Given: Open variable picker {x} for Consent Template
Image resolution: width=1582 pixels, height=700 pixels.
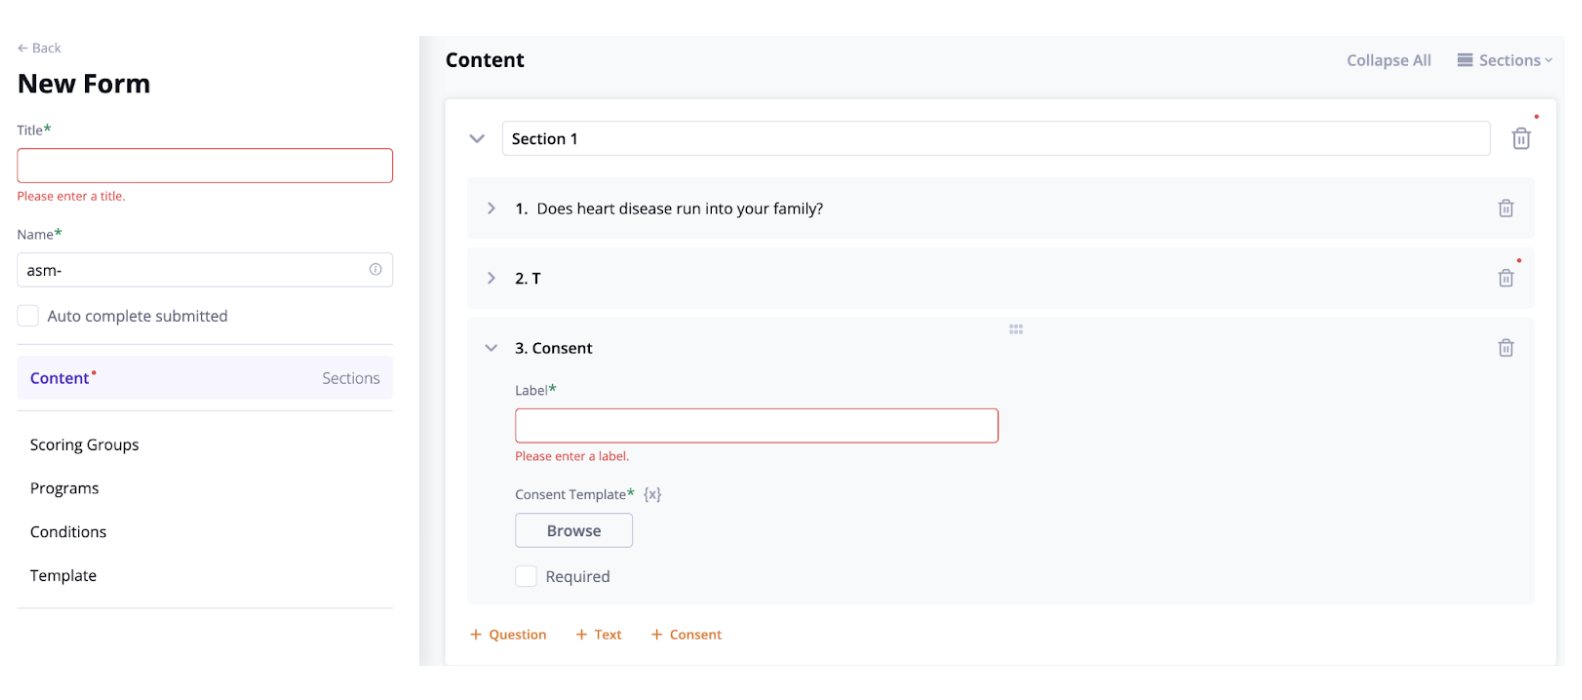Looking at the screenshot, I should (x=652, y=493).
